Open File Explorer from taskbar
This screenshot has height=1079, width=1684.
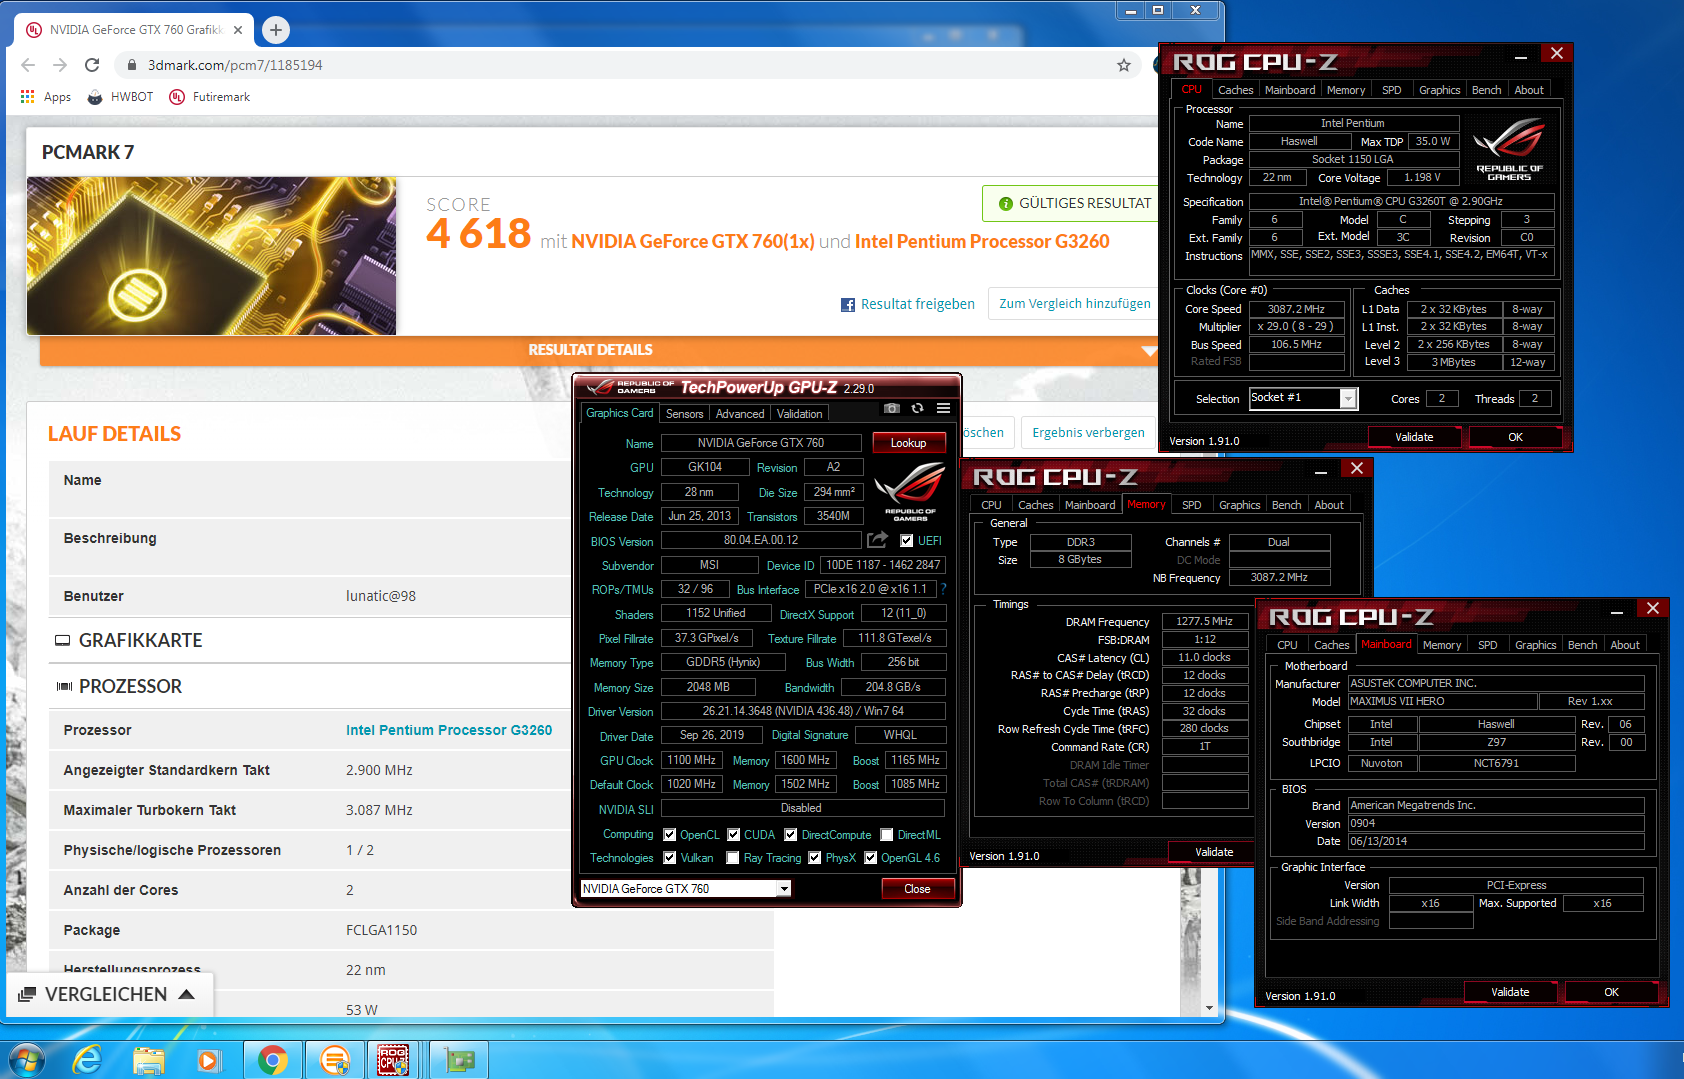coord(149,1059)
